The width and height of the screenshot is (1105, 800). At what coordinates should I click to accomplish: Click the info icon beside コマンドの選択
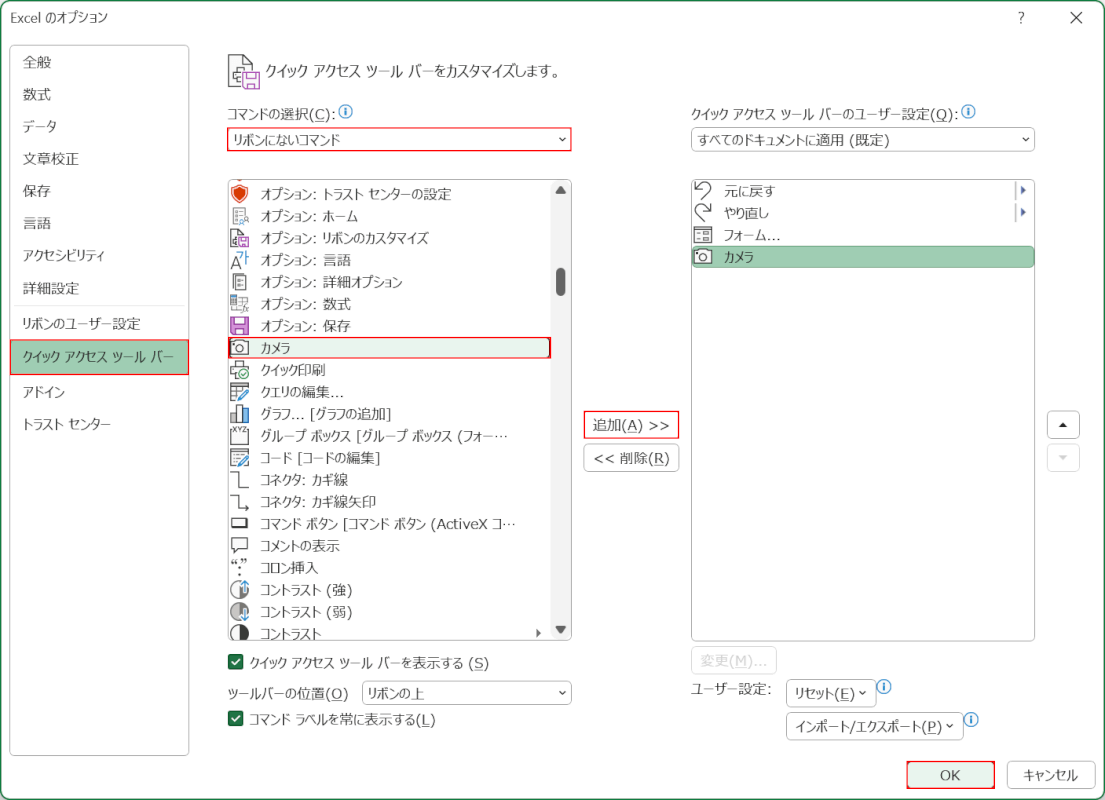tap(346, 113)
